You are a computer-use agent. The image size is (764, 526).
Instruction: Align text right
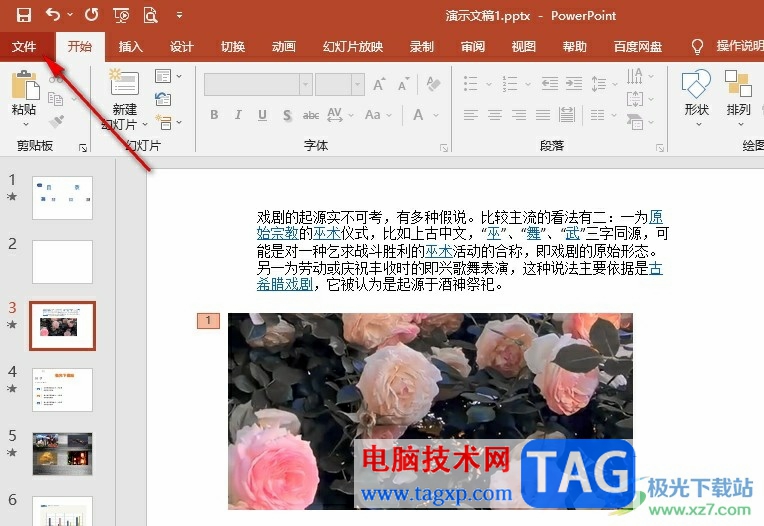(519, 115)
